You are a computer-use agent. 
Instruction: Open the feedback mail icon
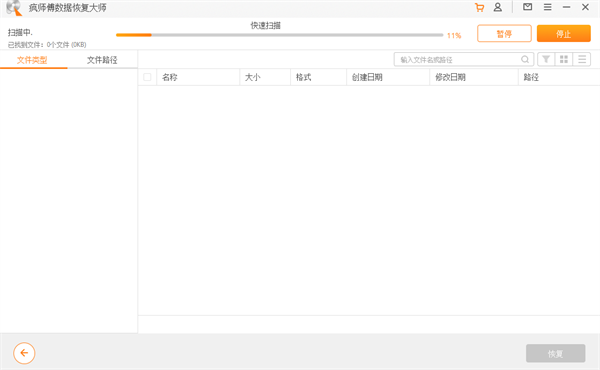[527, 7]
